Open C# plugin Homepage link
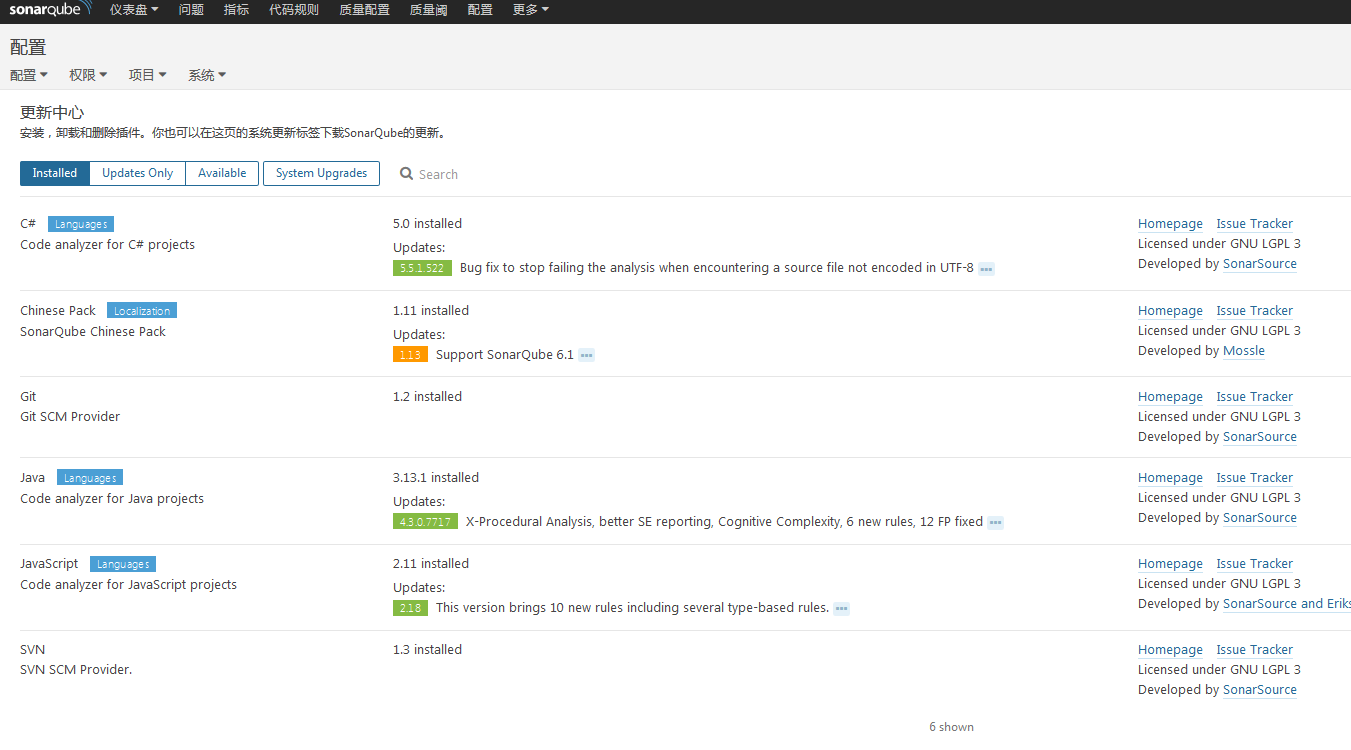 pyautogui.click(x=1170, y=224)
